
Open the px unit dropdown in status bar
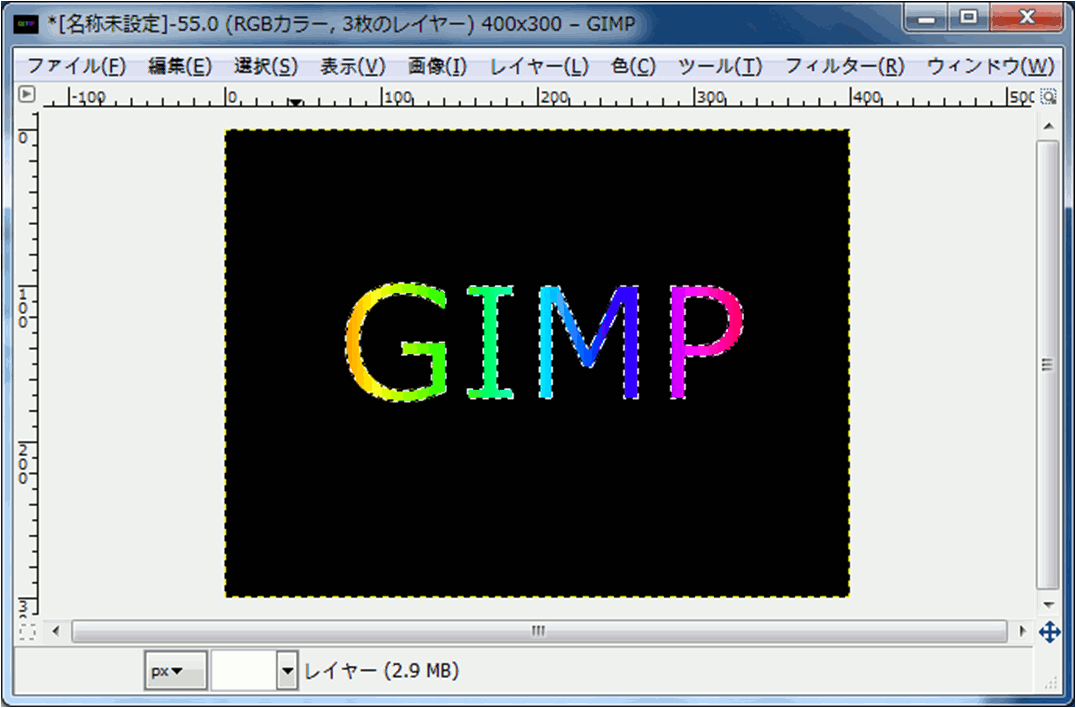point(175,672)
